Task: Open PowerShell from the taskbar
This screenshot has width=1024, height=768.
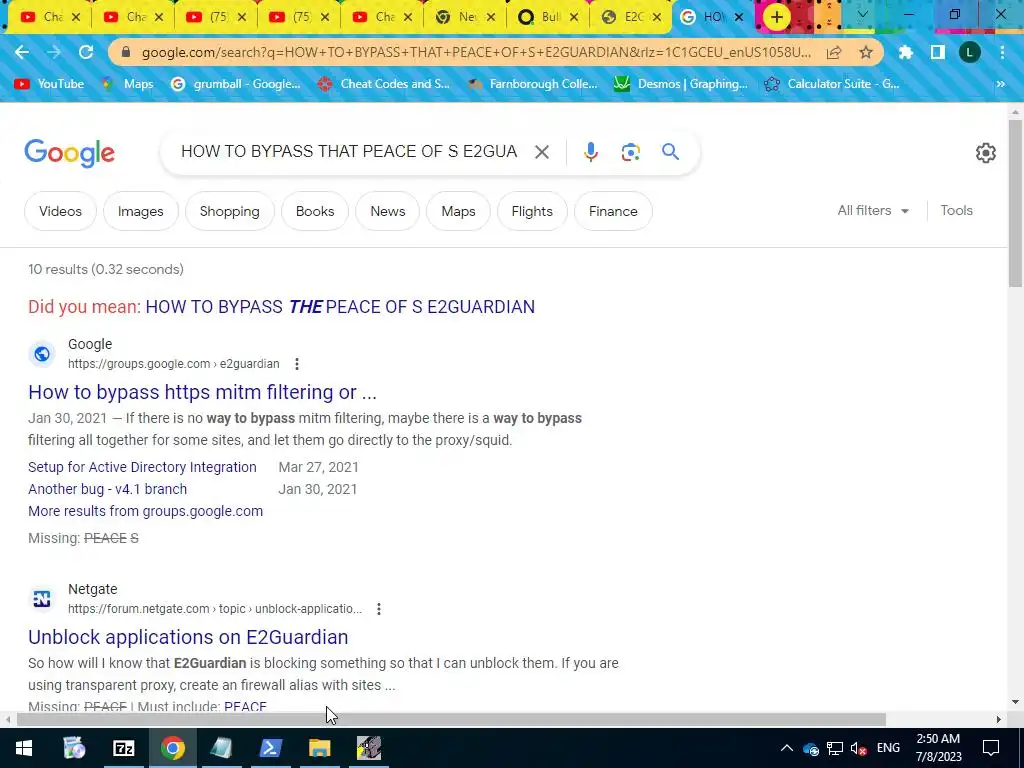Action: 270,748
